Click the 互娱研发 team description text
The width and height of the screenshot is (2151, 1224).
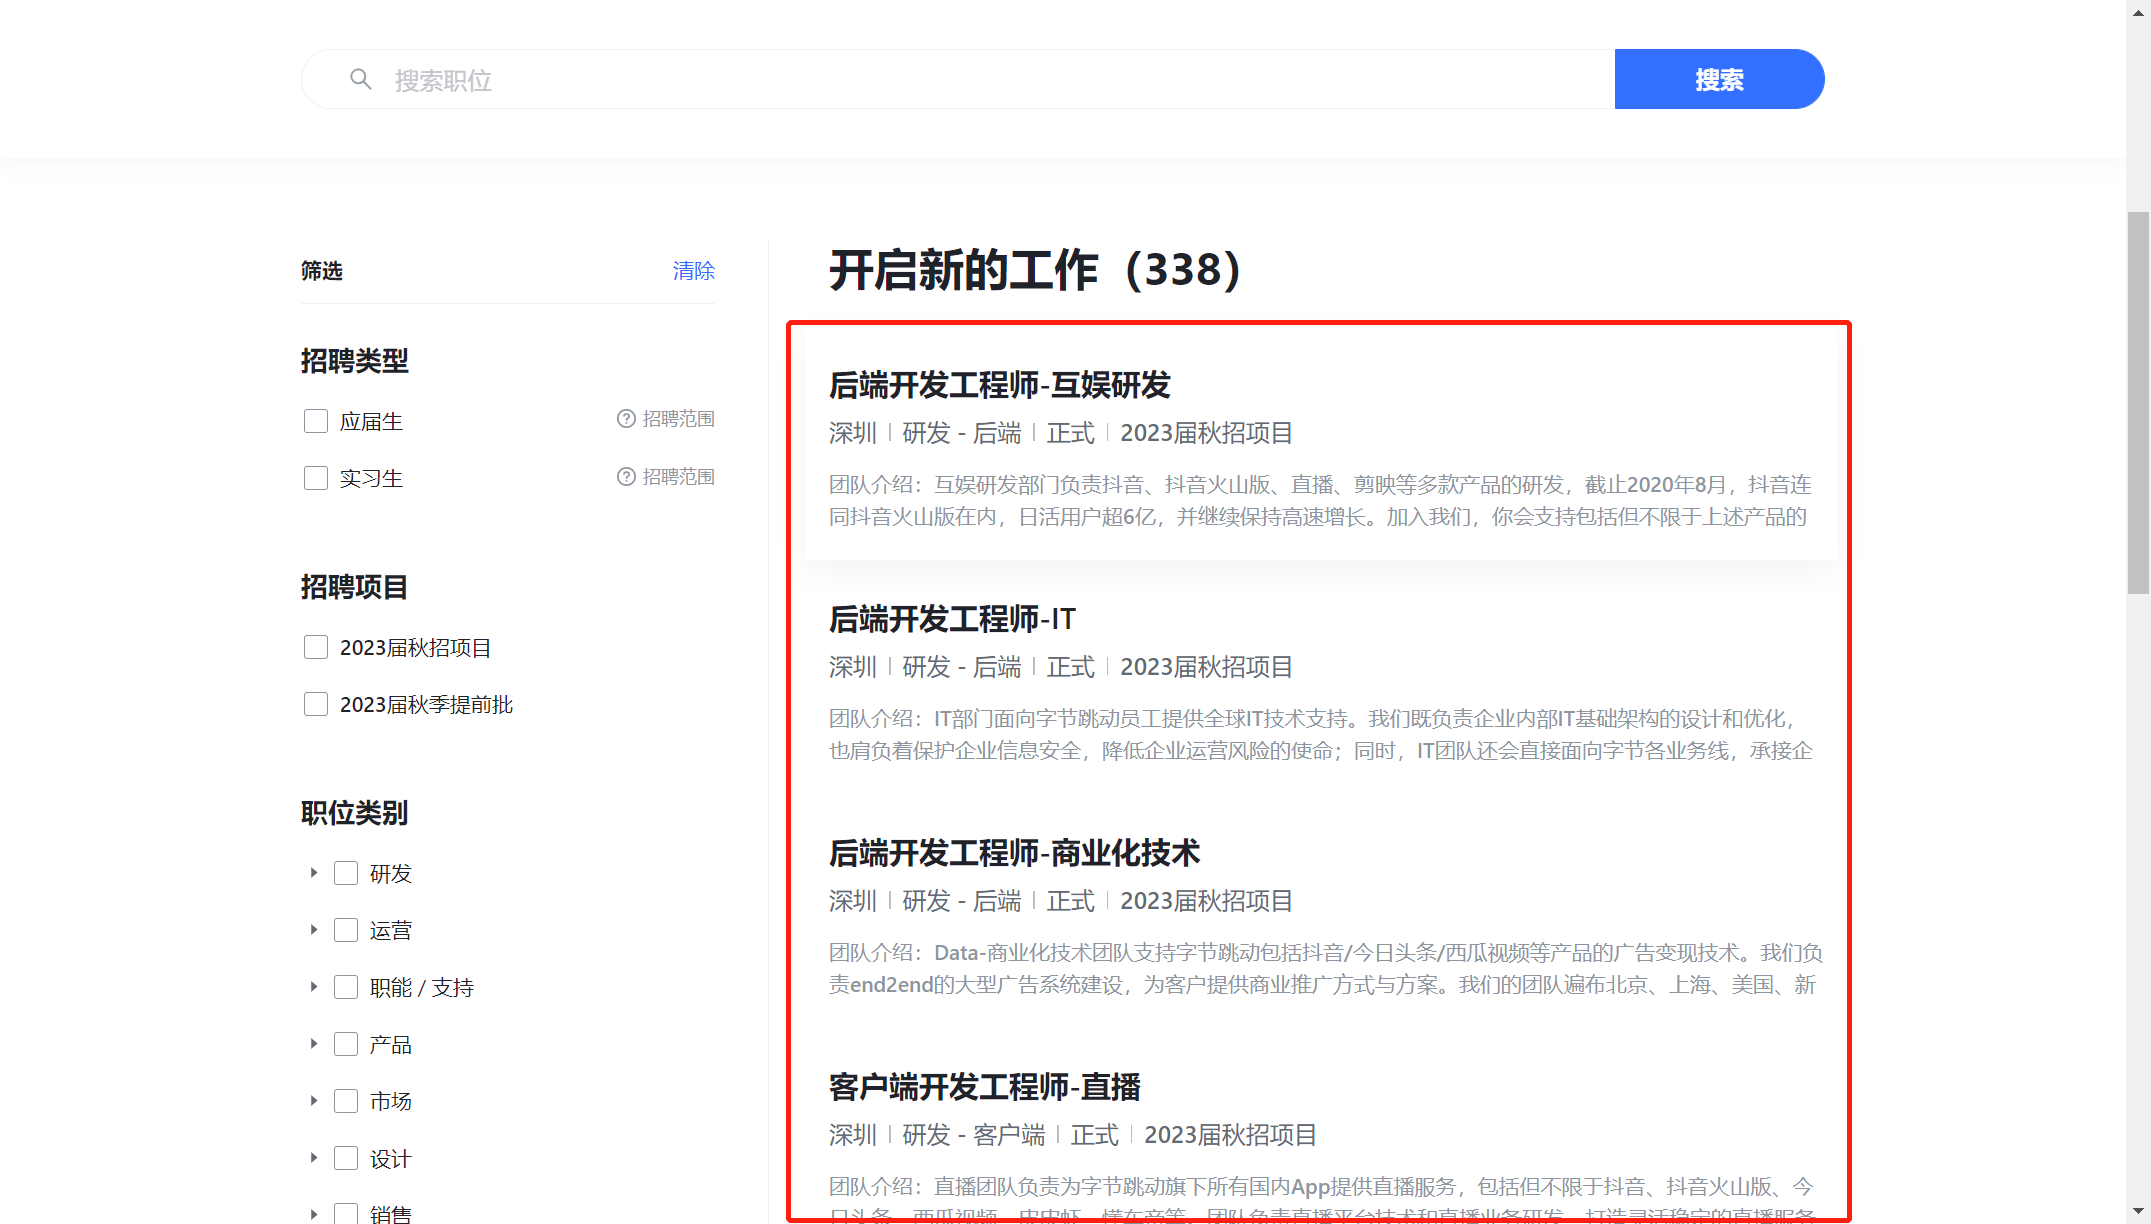point(1320,501)
